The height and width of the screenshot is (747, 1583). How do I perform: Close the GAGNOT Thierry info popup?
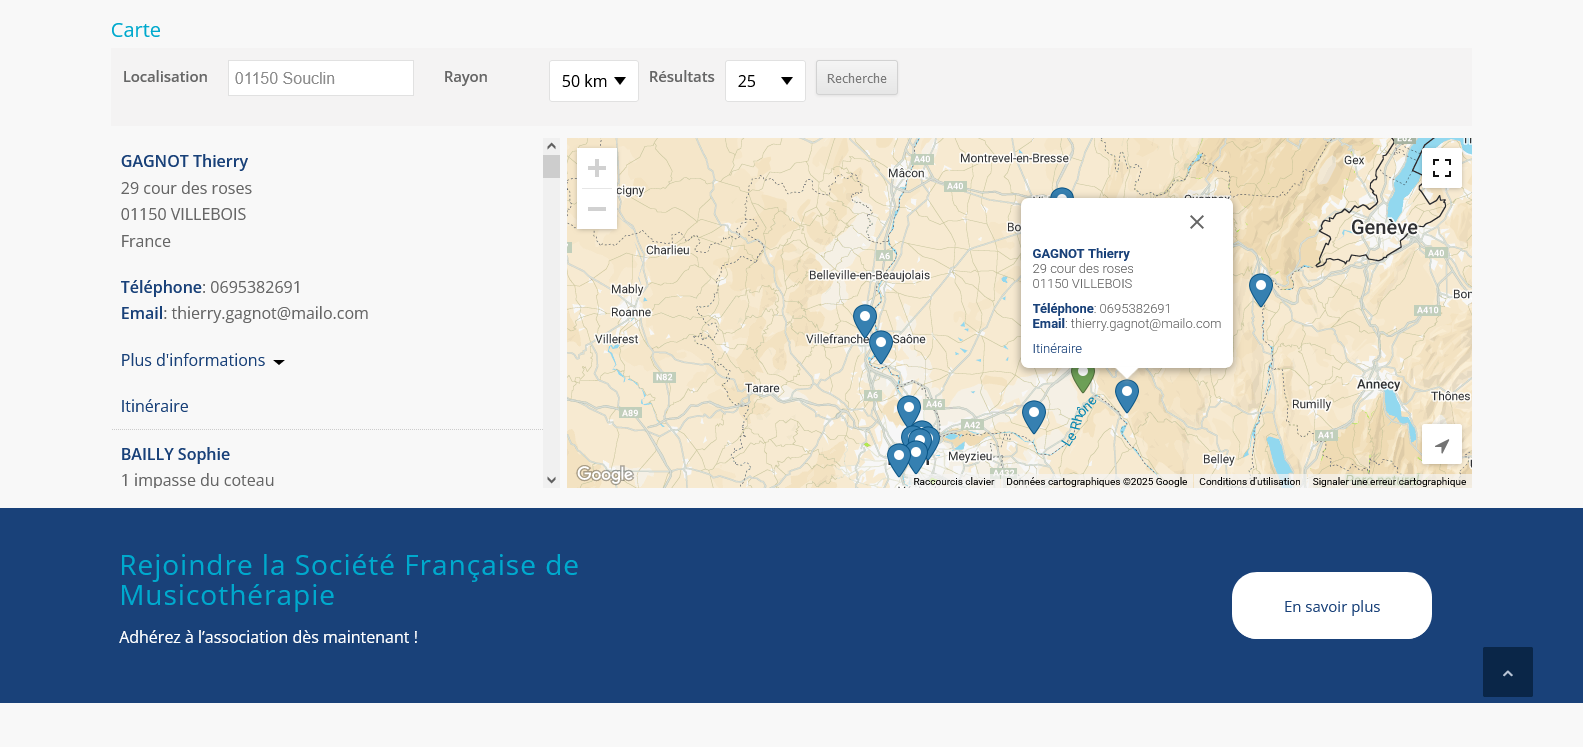(1197, 222)
